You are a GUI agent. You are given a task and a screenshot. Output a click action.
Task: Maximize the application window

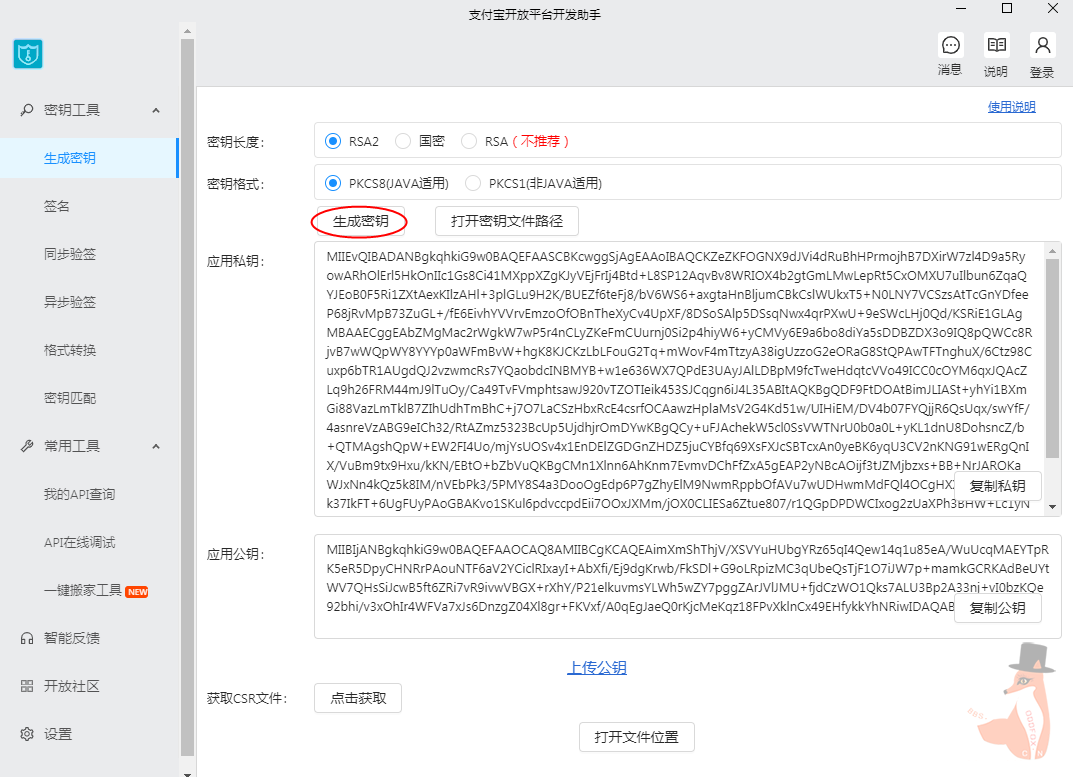click(1007, 8)
